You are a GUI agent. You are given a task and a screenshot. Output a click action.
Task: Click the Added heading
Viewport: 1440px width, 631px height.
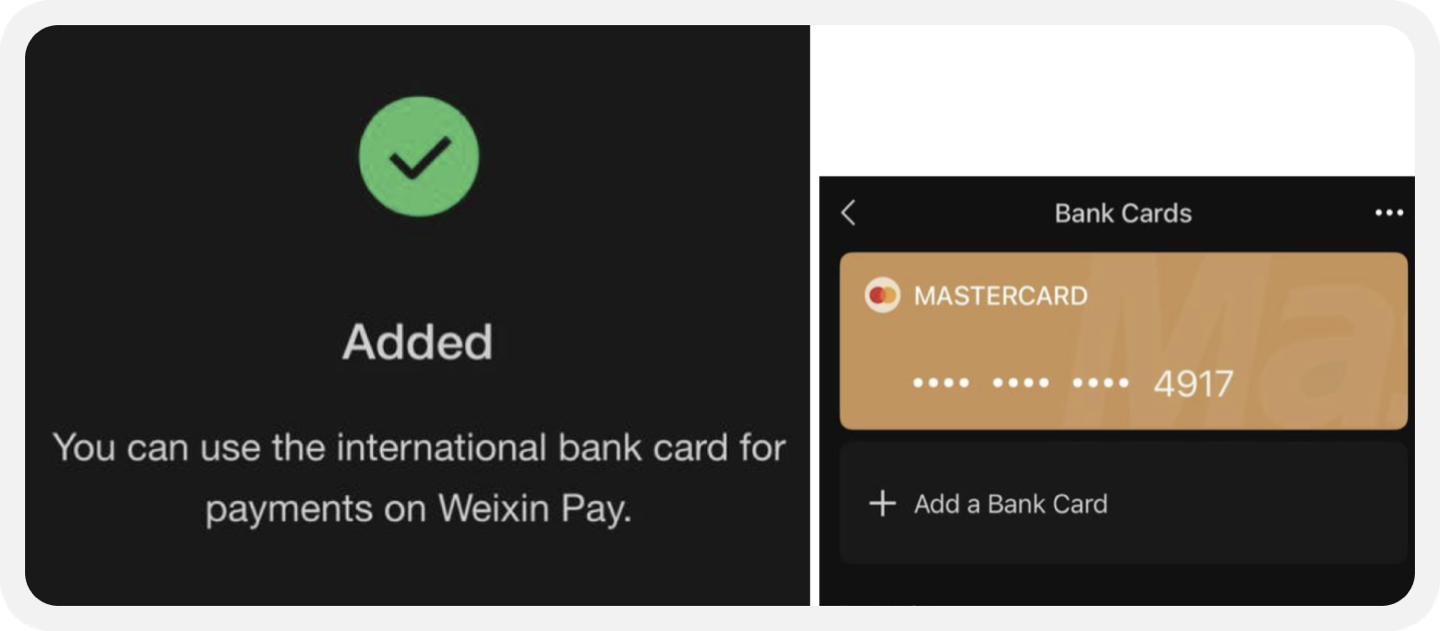[418, 342]
